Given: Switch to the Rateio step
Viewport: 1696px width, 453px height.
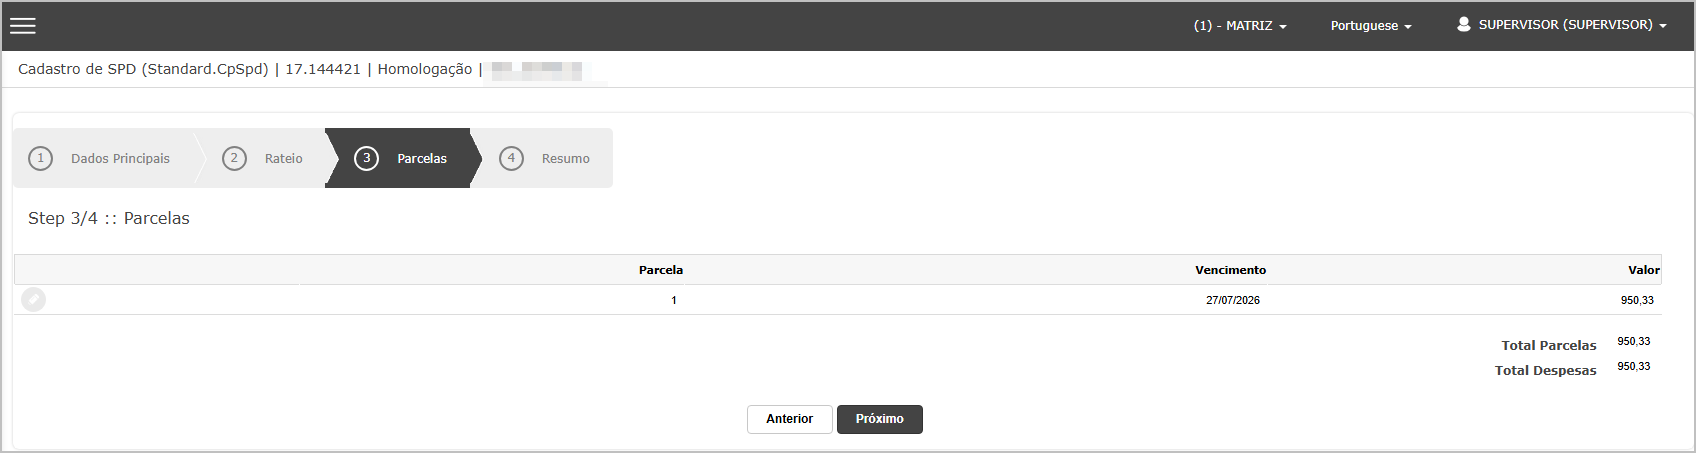Looking at the screenshot, I should click(283, 158).
